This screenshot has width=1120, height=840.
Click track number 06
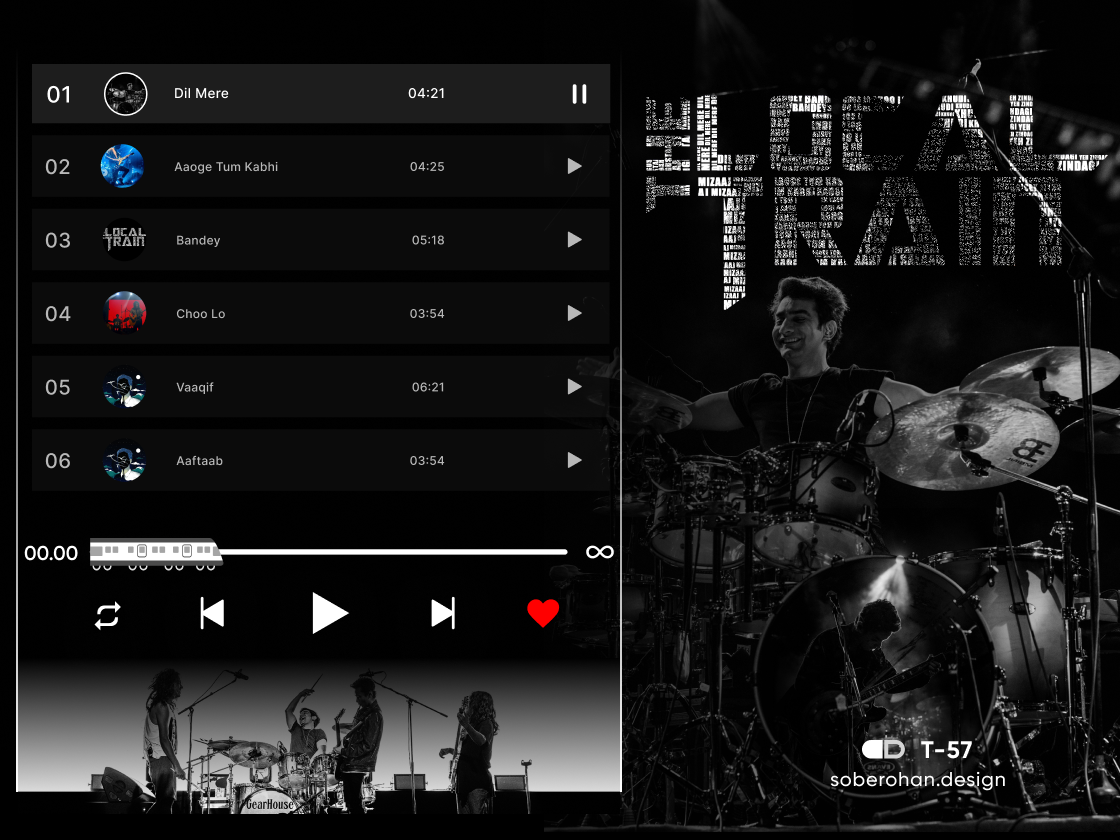click(x=58, y=461)
